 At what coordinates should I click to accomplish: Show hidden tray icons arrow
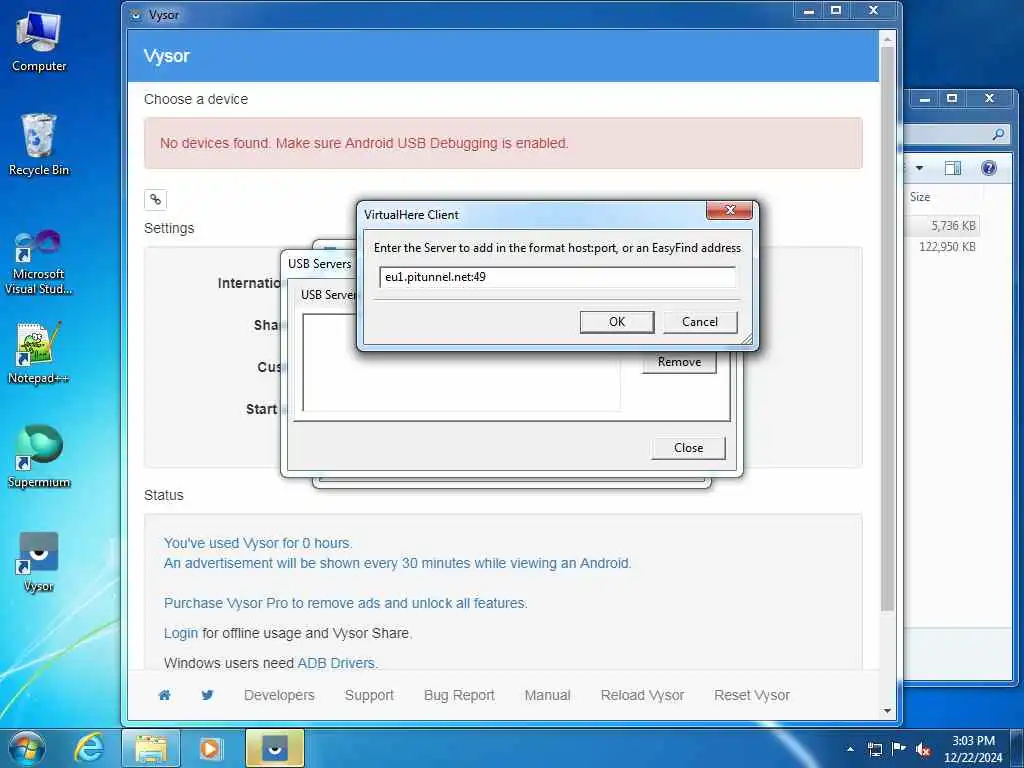tap(850, 749)
